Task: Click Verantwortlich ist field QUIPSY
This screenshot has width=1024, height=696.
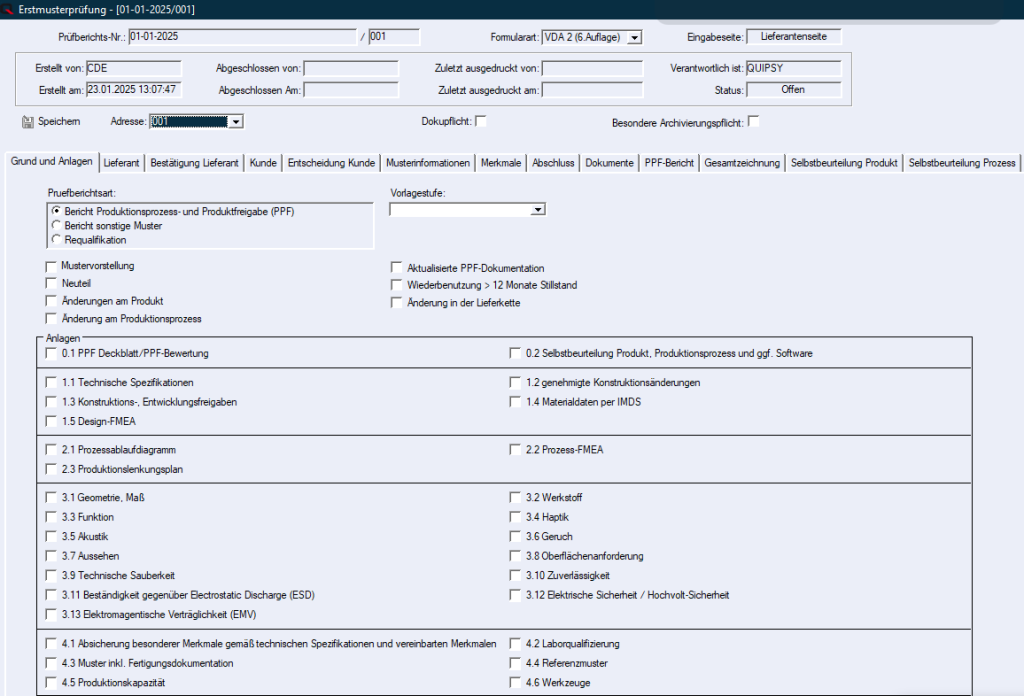Action: pyautogui.click(x=793, y=69)
